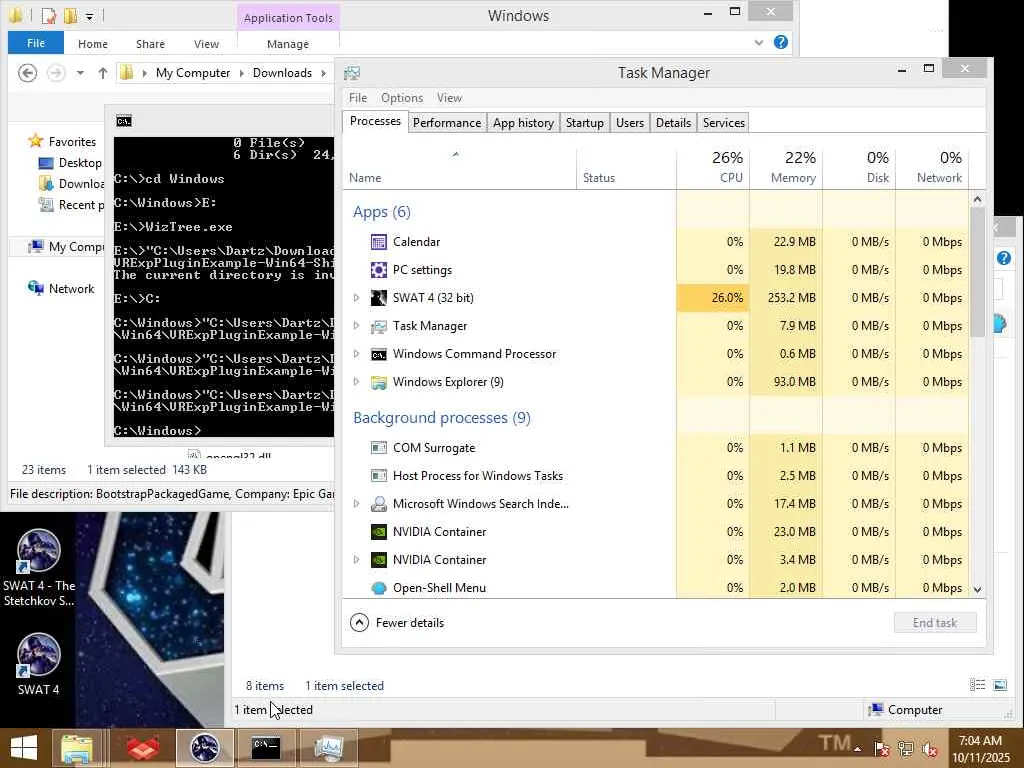Show hidden system tray icons arrow
Screen dimensions: 1024x768
[x=857, y=749]
